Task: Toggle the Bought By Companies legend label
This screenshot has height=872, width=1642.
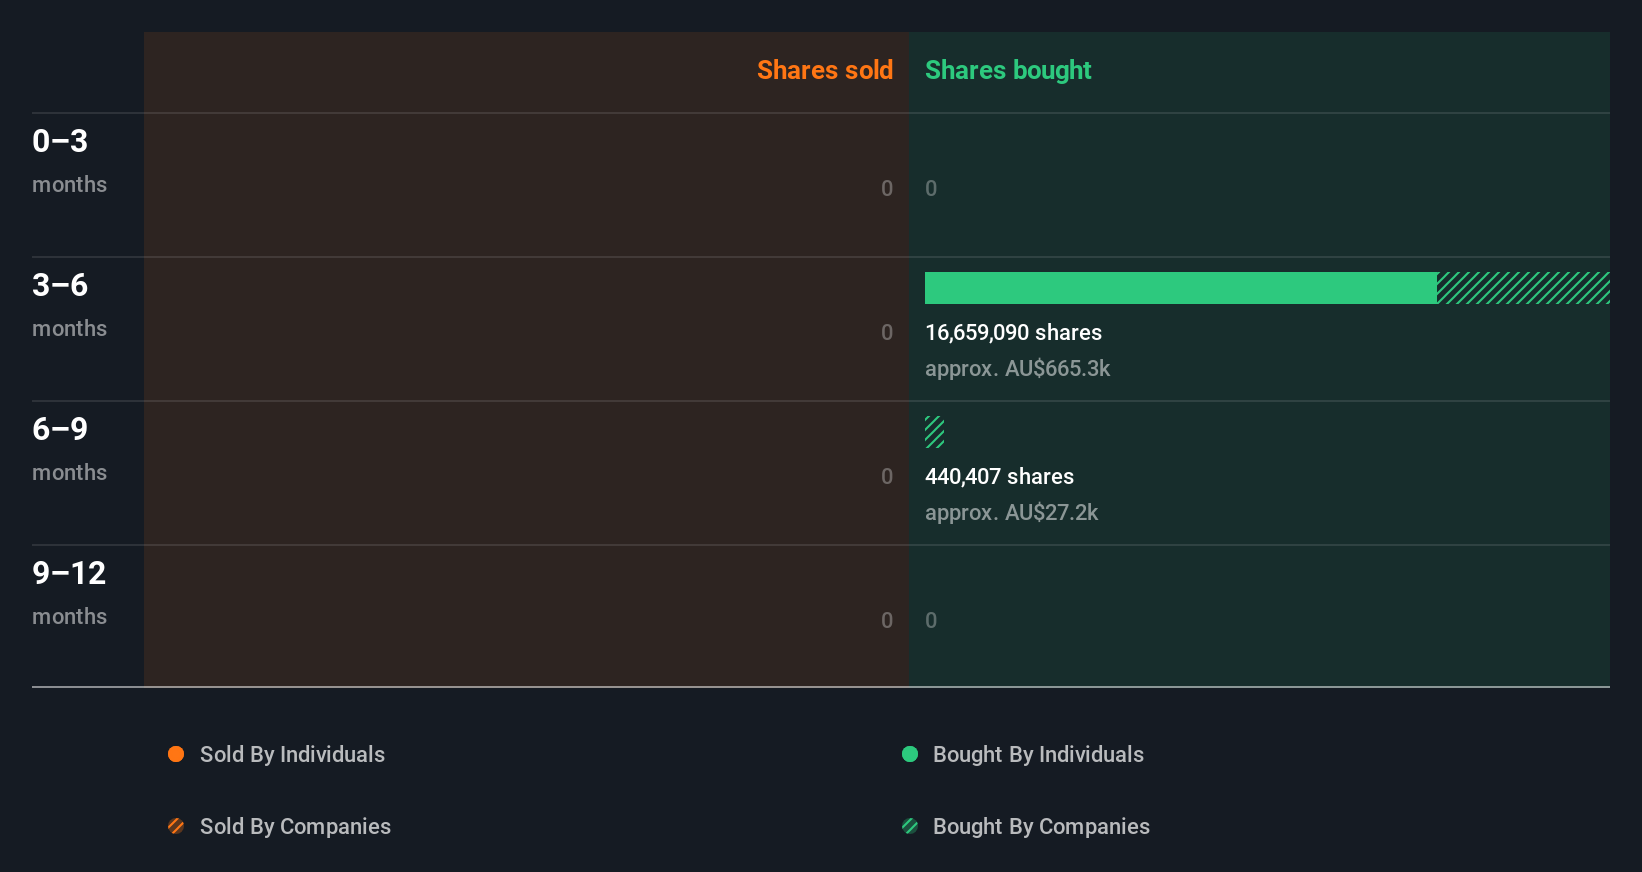Action: click(x=1041, y=826)
